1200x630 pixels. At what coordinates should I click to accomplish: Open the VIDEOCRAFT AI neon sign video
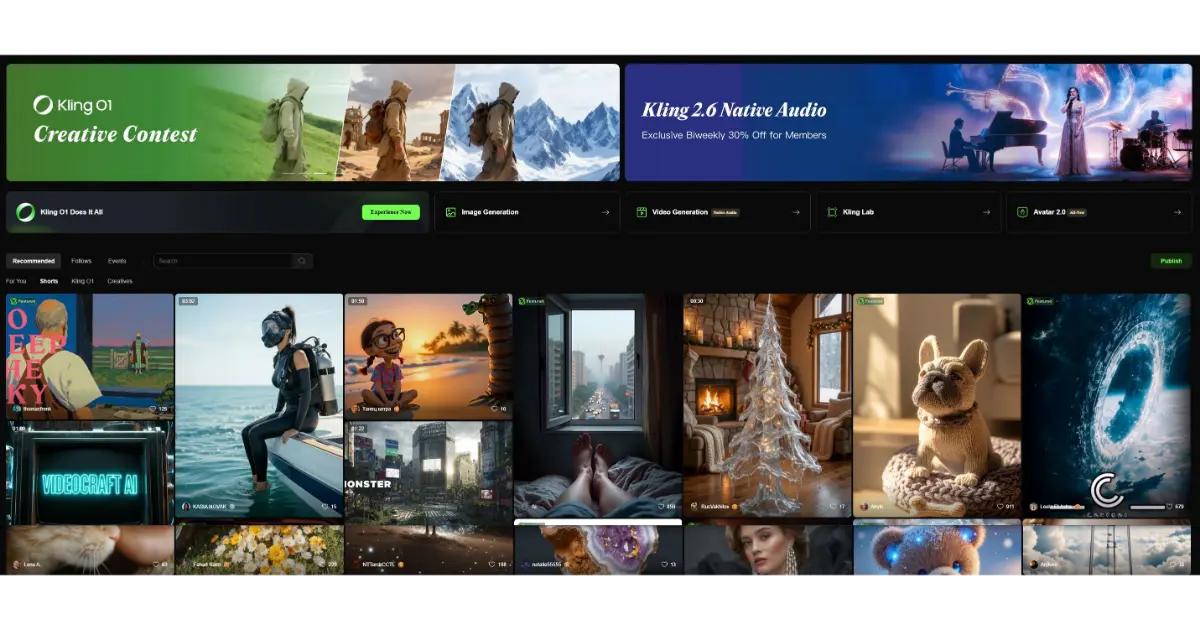(90, 472)
